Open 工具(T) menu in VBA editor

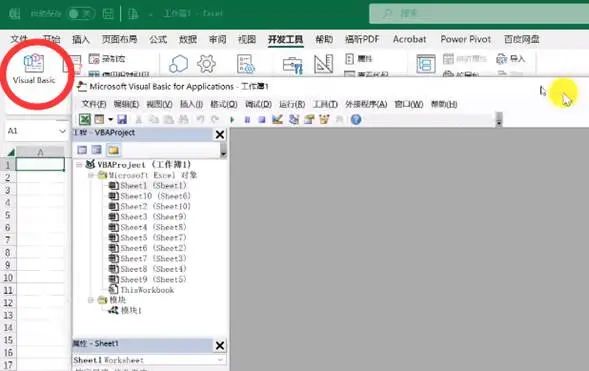(325, 104)
